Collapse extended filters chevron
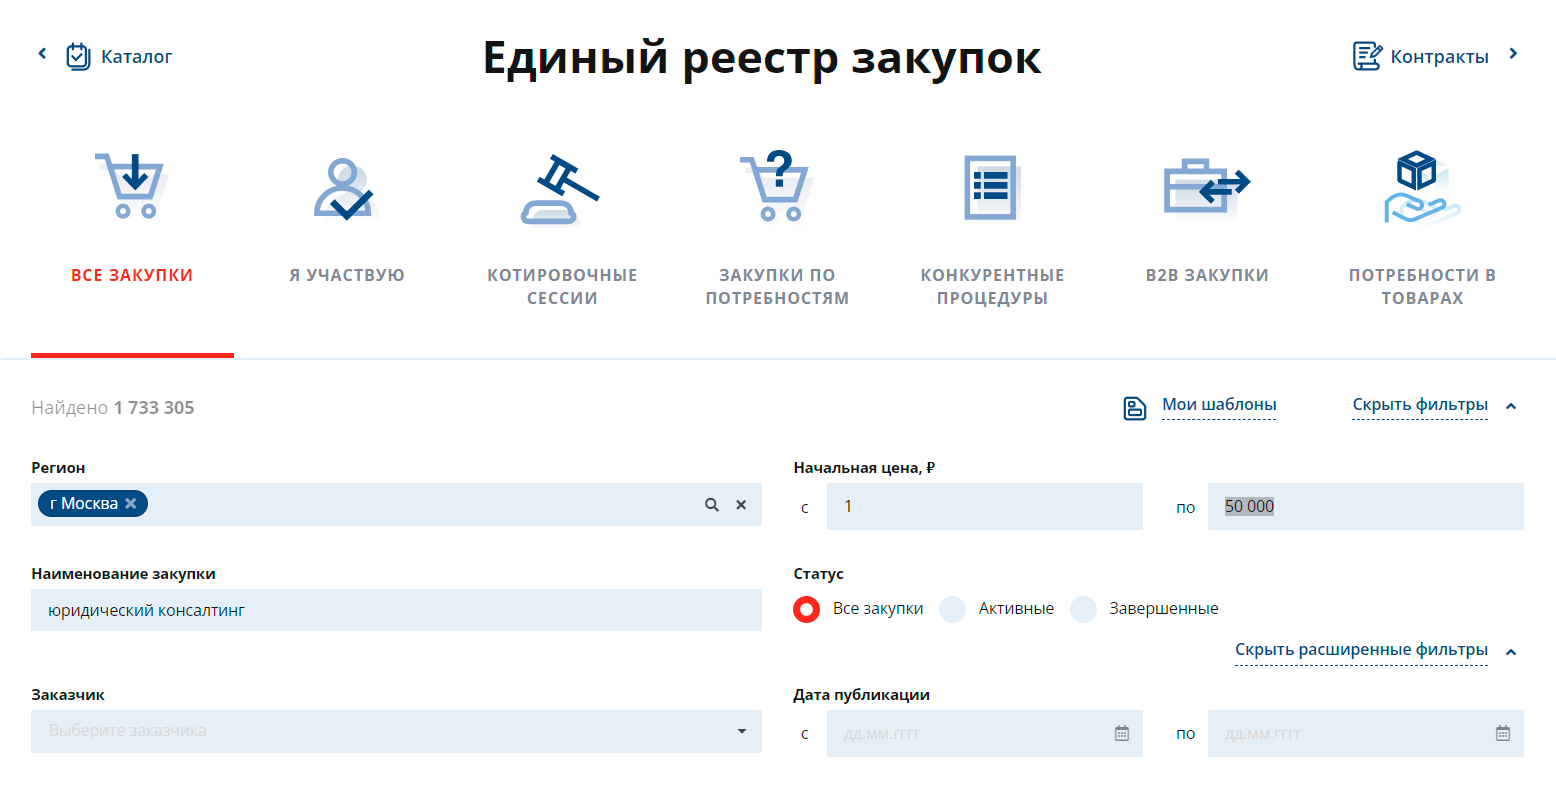Image resolution: width=1556 pixels, height=802 pixels. point(1511,652)
